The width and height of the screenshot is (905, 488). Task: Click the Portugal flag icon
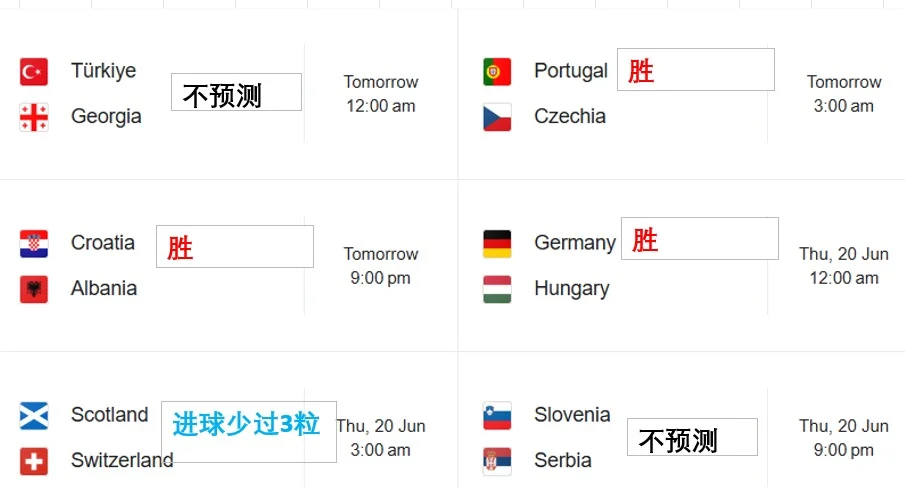click(497, 72)
